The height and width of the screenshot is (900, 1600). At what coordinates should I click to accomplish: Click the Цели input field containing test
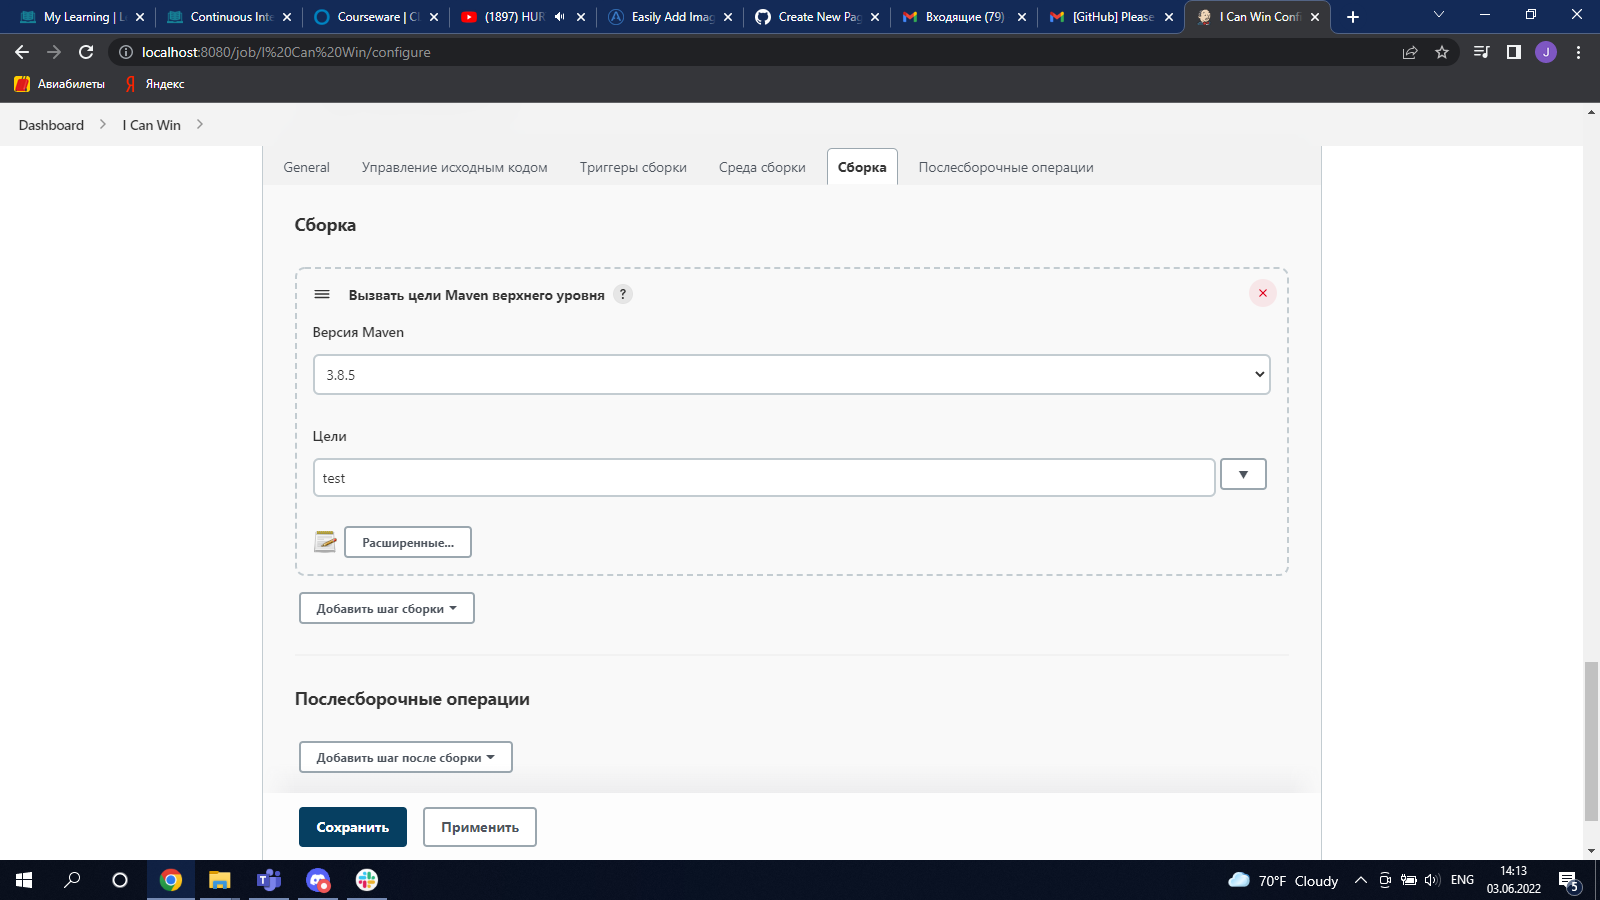(x=764, y=478)
